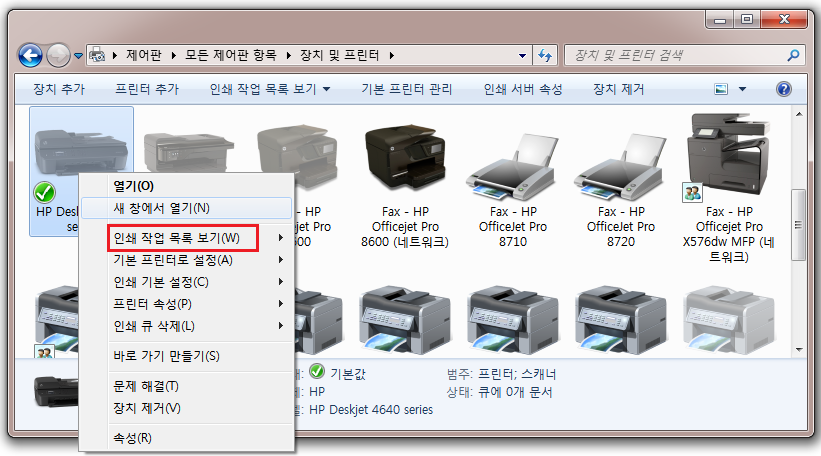Image resolution: width=821 pixels, height=456 pixels.
Task: Choose 장치 제거(V) in context menu
Action: click(186, 408)
